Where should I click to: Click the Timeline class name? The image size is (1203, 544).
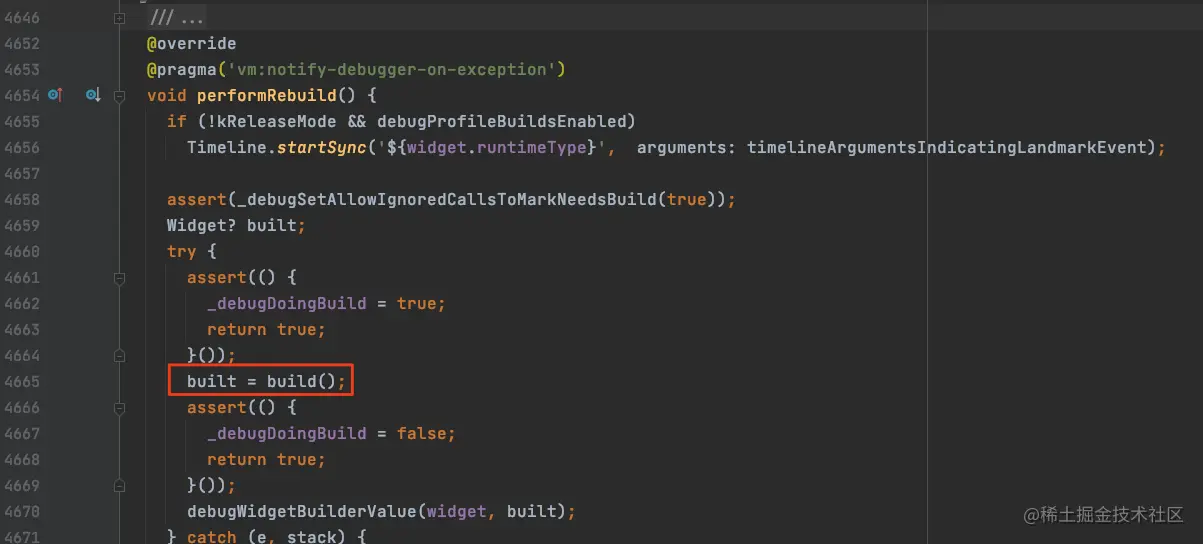click(227, 148)
